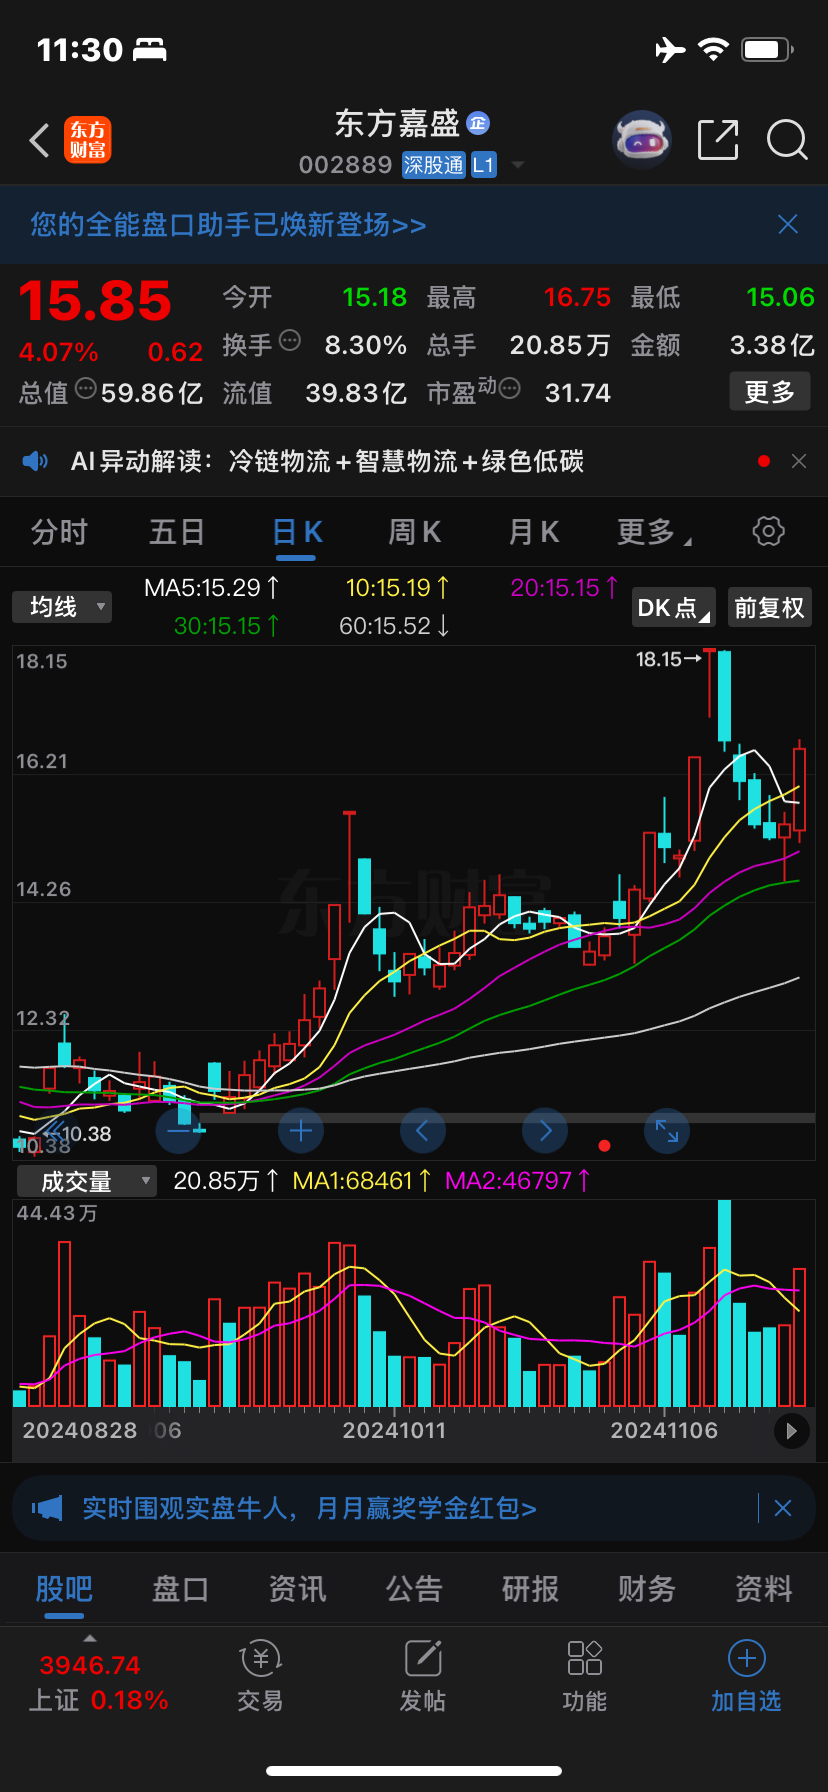Select the 股吧 tab

coord(64,1589)
